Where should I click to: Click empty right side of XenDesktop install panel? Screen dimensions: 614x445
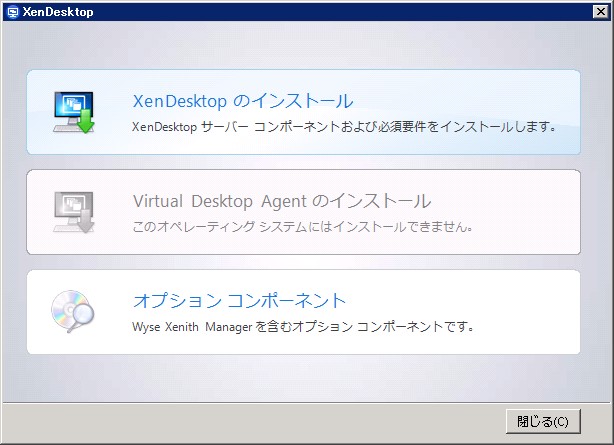point(500,95)
